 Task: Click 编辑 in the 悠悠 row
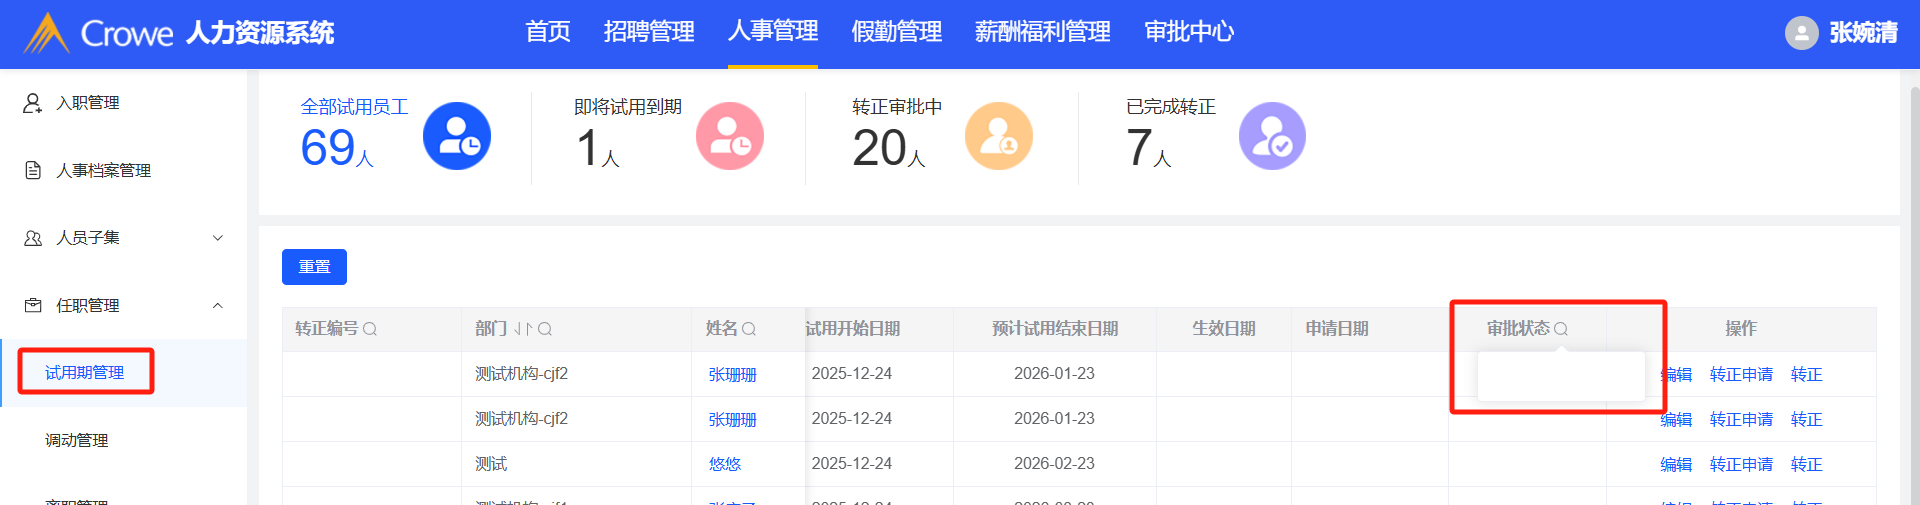tap(1676, 464)
